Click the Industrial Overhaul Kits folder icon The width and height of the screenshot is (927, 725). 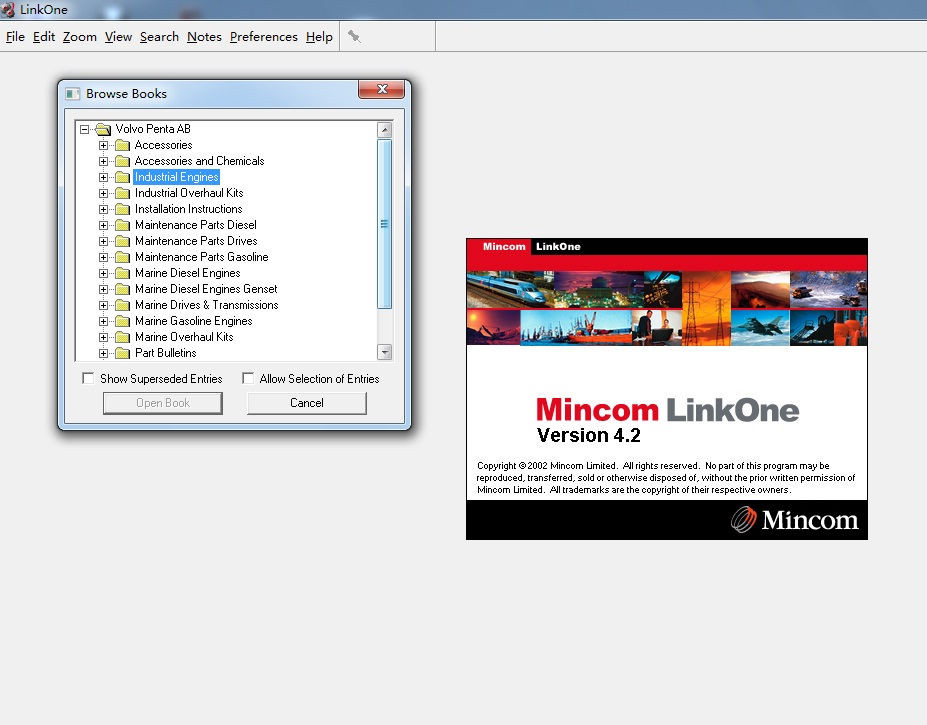[x=122, y=193]
